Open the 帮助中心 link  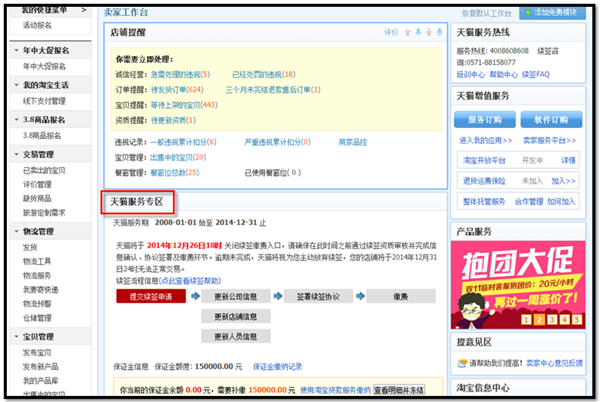(x=504, y=75)
